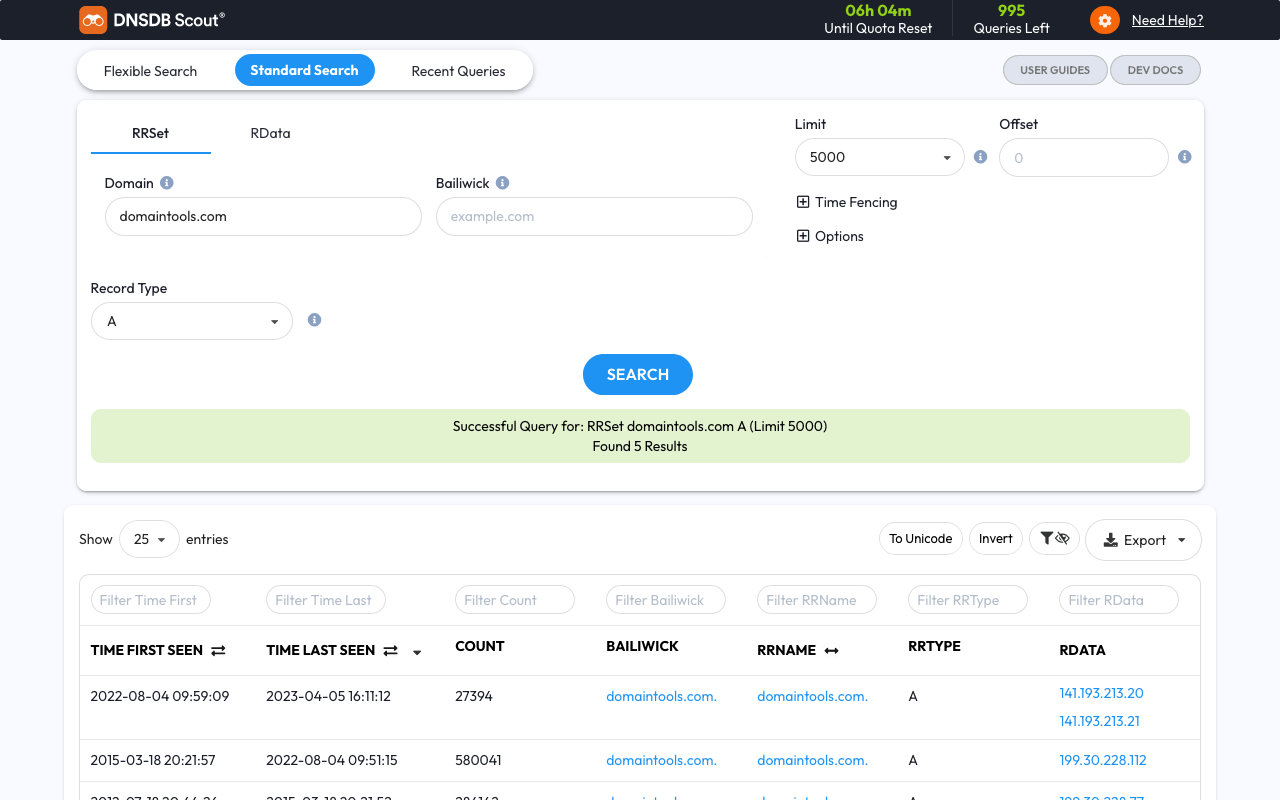The width and height of the screenshot is (1280, 800).
Task: Toggle filter visibility eye button
Action: point(1054,539)
